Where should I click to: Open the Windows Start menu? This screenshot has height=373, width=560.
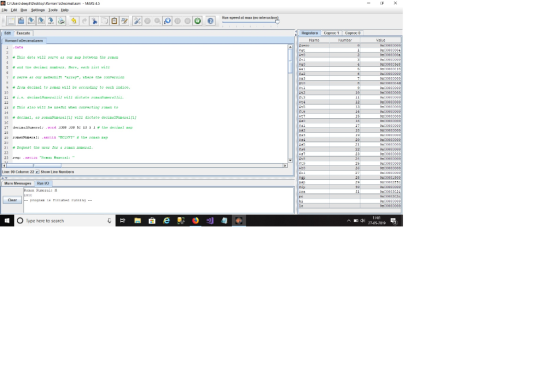(x=7, y=221)
